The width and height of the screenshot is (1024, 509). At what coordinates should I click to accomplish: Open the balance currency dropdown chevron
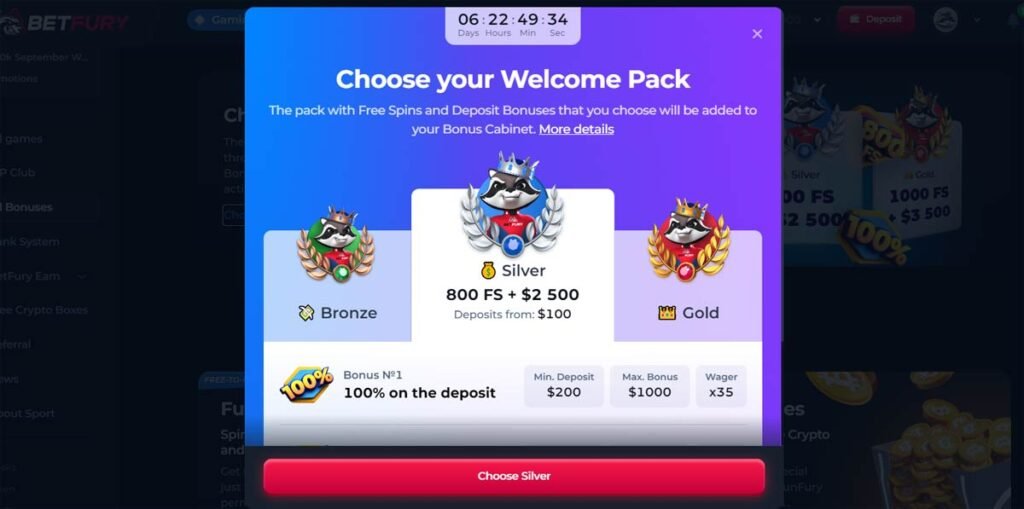coord(817,20)
